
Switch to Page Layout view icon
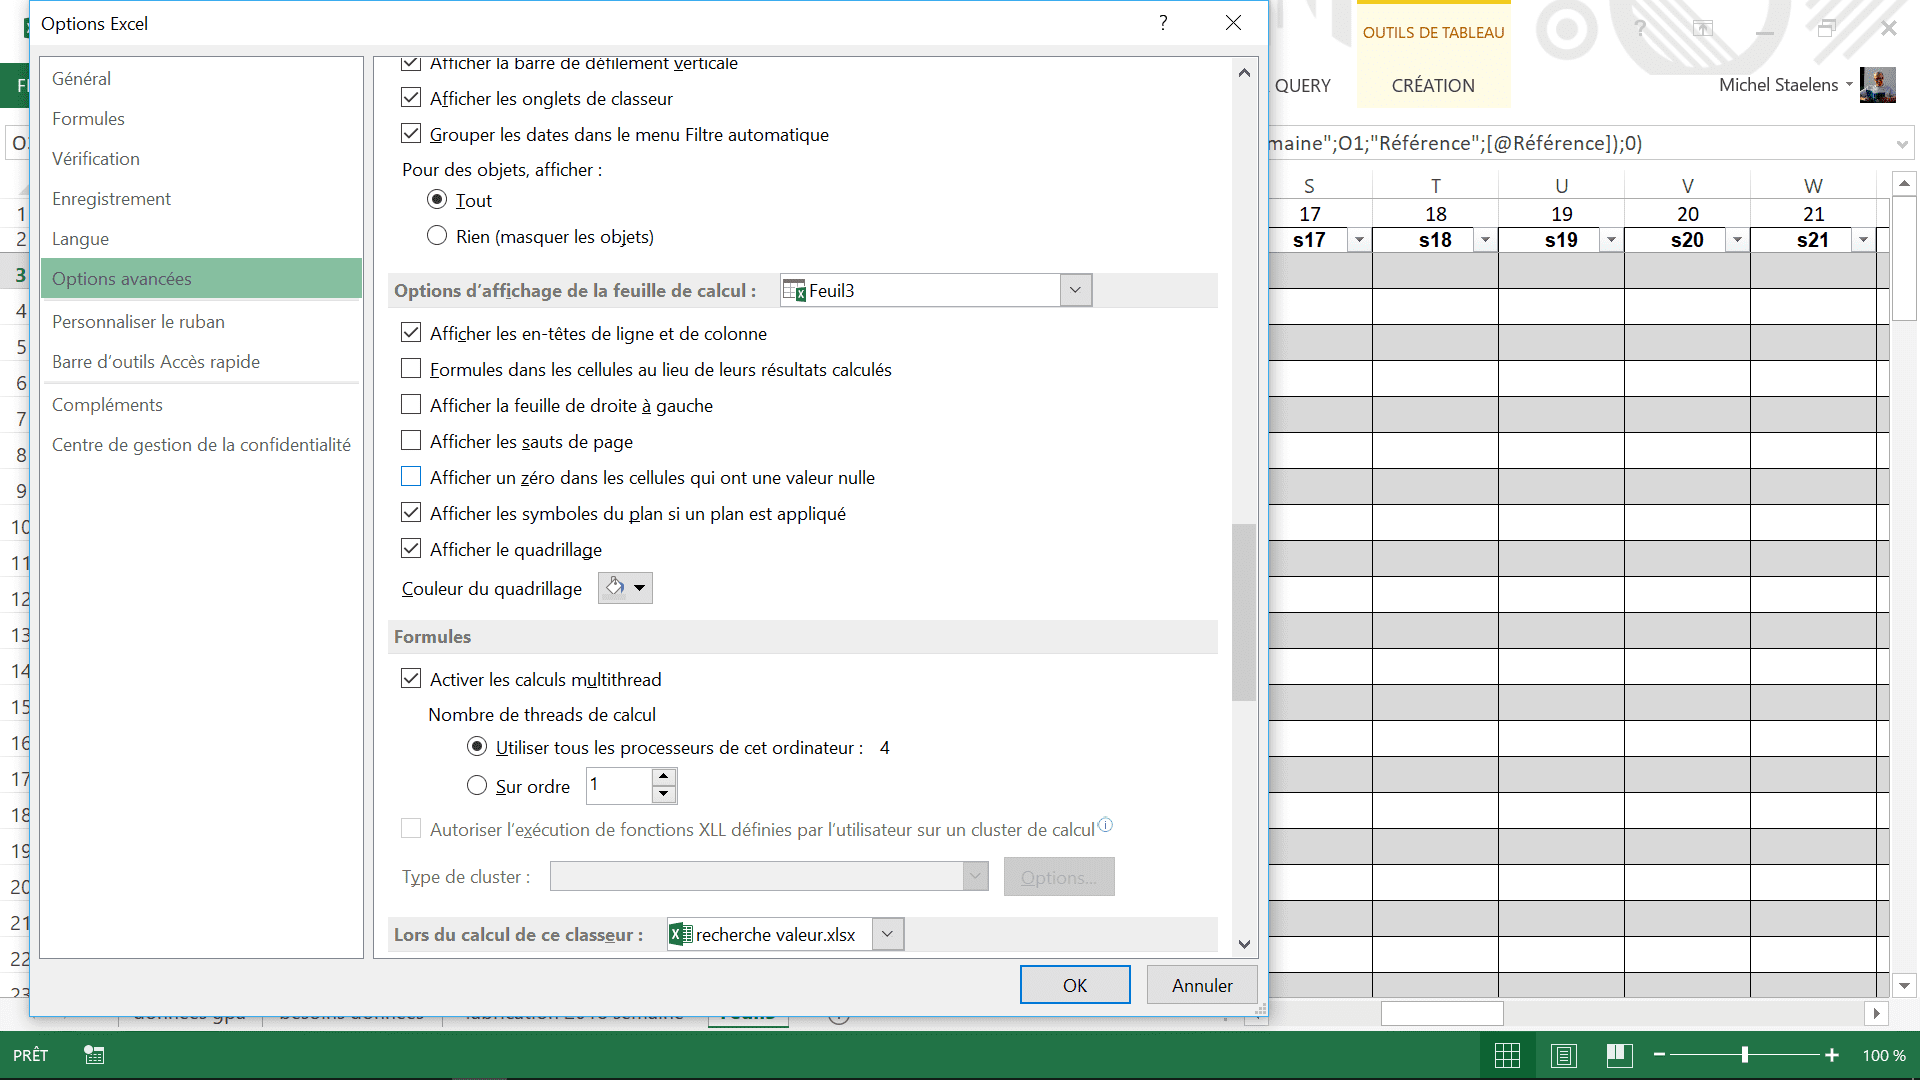click(1564, 1055)
